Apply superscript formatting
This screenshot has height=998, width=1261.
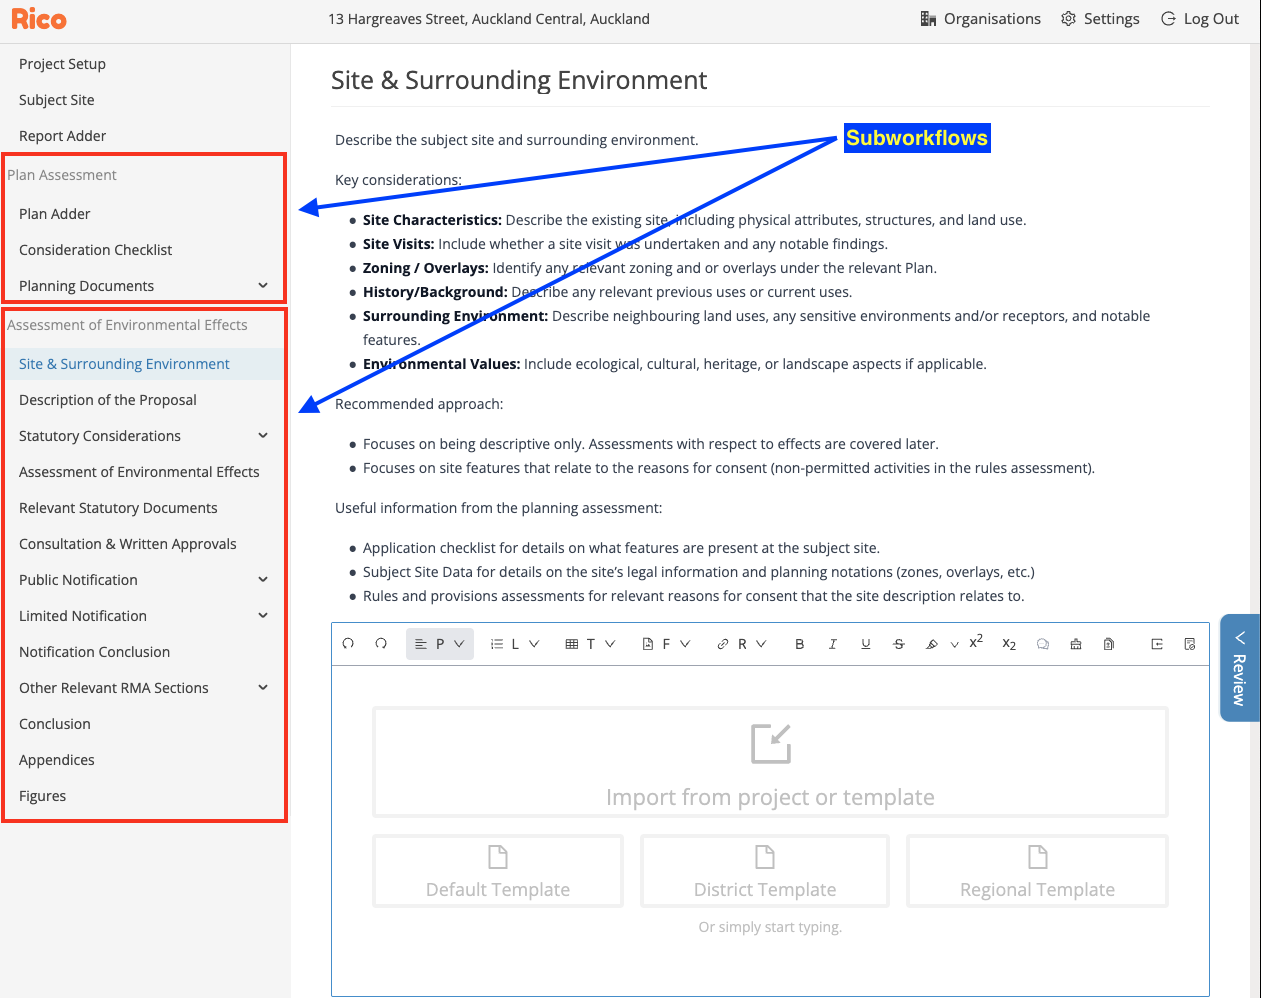[976, 641]
